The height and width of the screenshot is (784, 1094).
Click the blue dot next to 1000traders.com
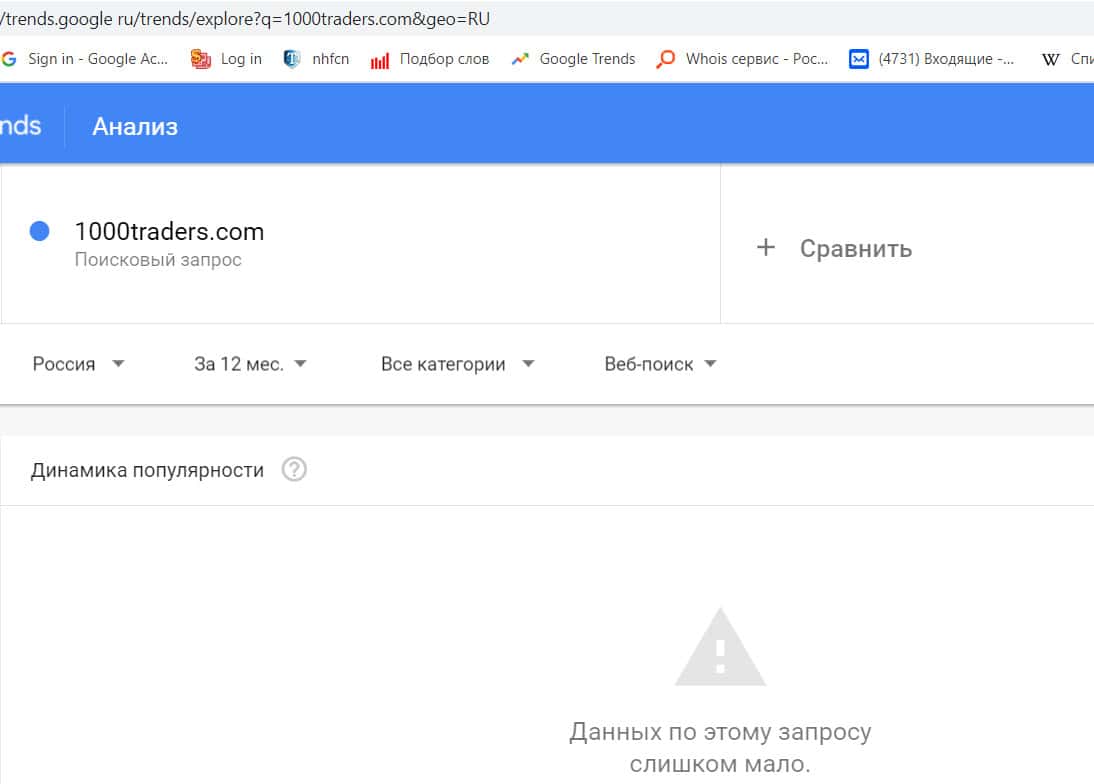(40, 232)
